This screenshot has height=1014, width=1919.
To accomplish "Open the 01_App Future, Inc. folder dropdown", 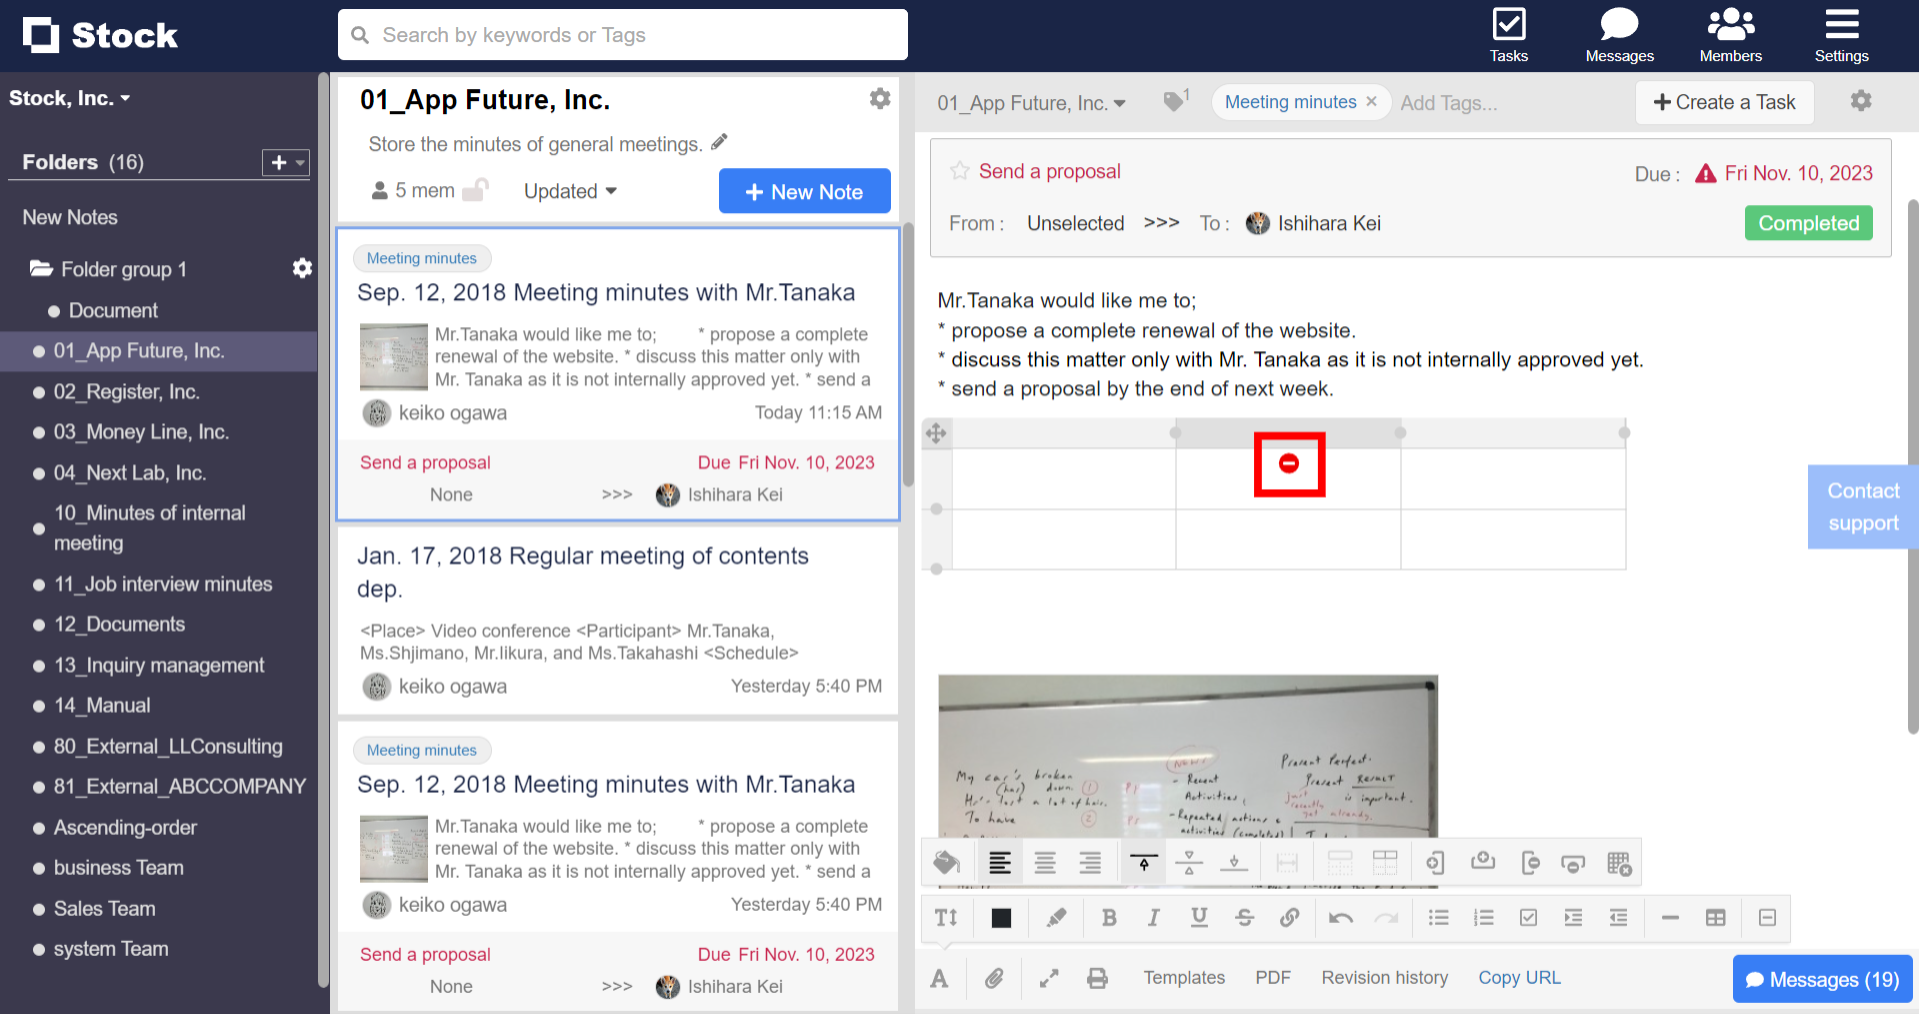I will click(1031, 102).
